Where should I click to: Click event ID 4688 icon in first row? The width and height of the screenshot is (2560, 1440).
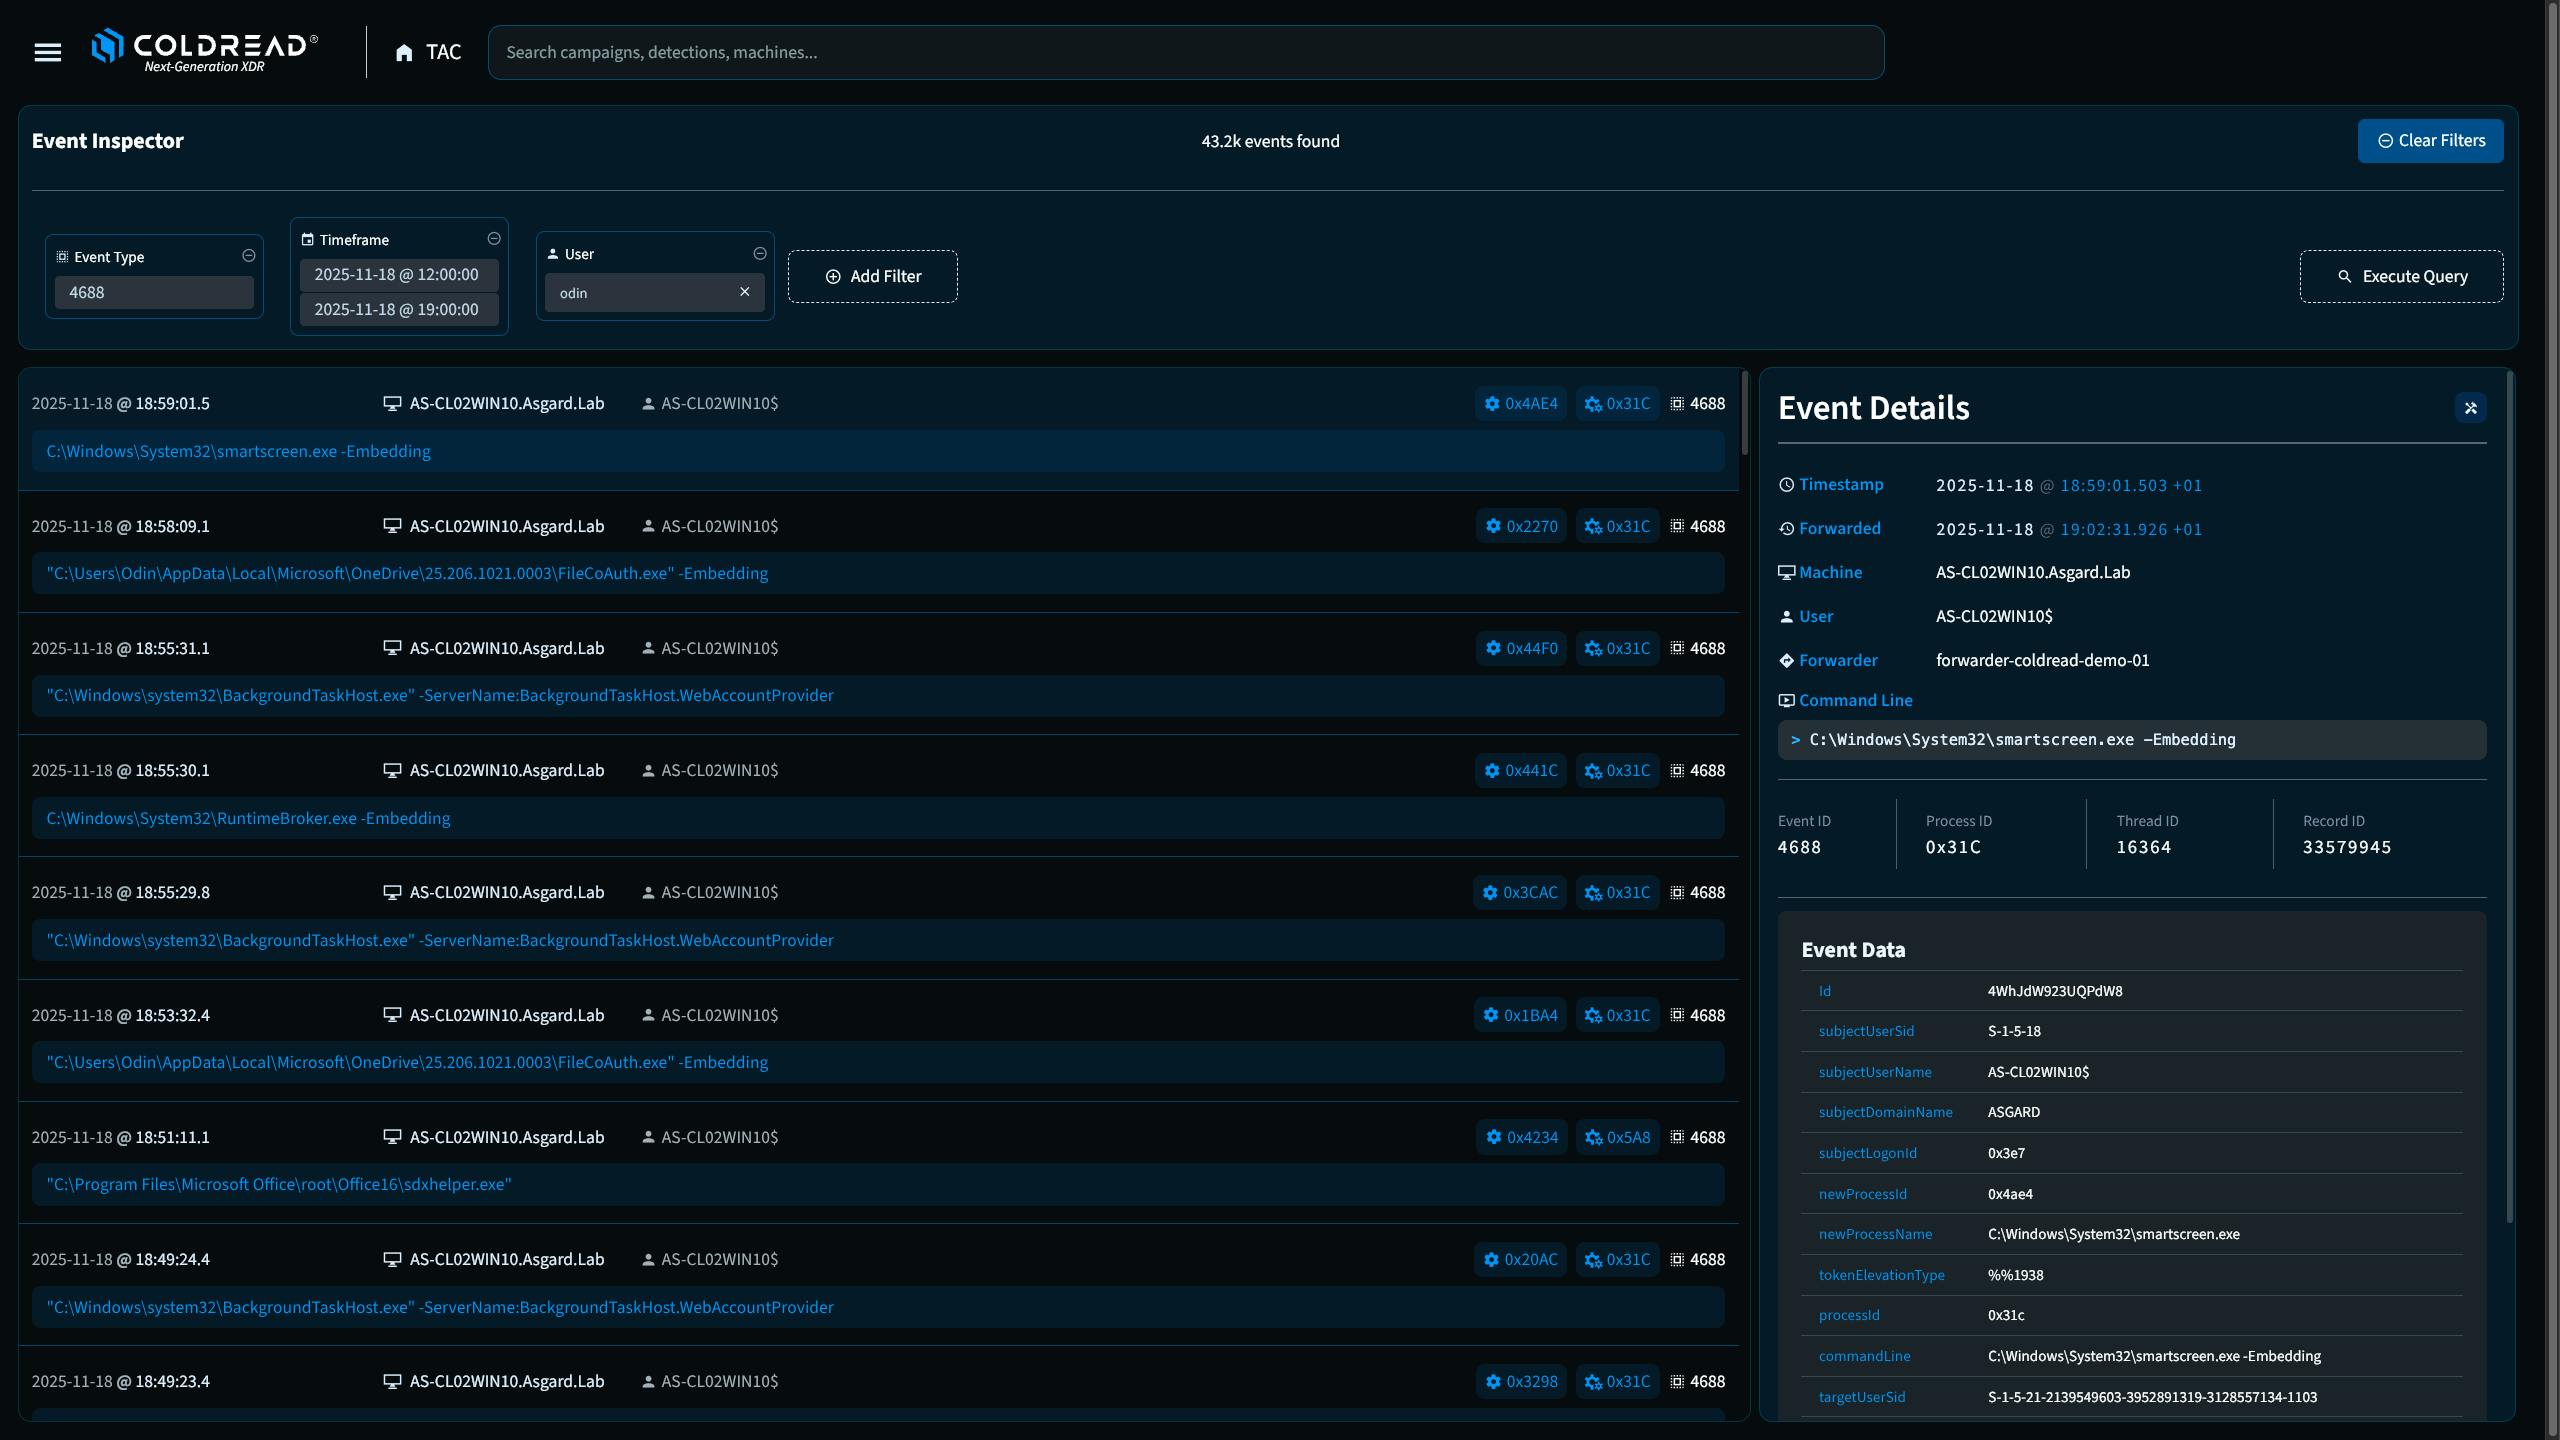pos(1677,404)
